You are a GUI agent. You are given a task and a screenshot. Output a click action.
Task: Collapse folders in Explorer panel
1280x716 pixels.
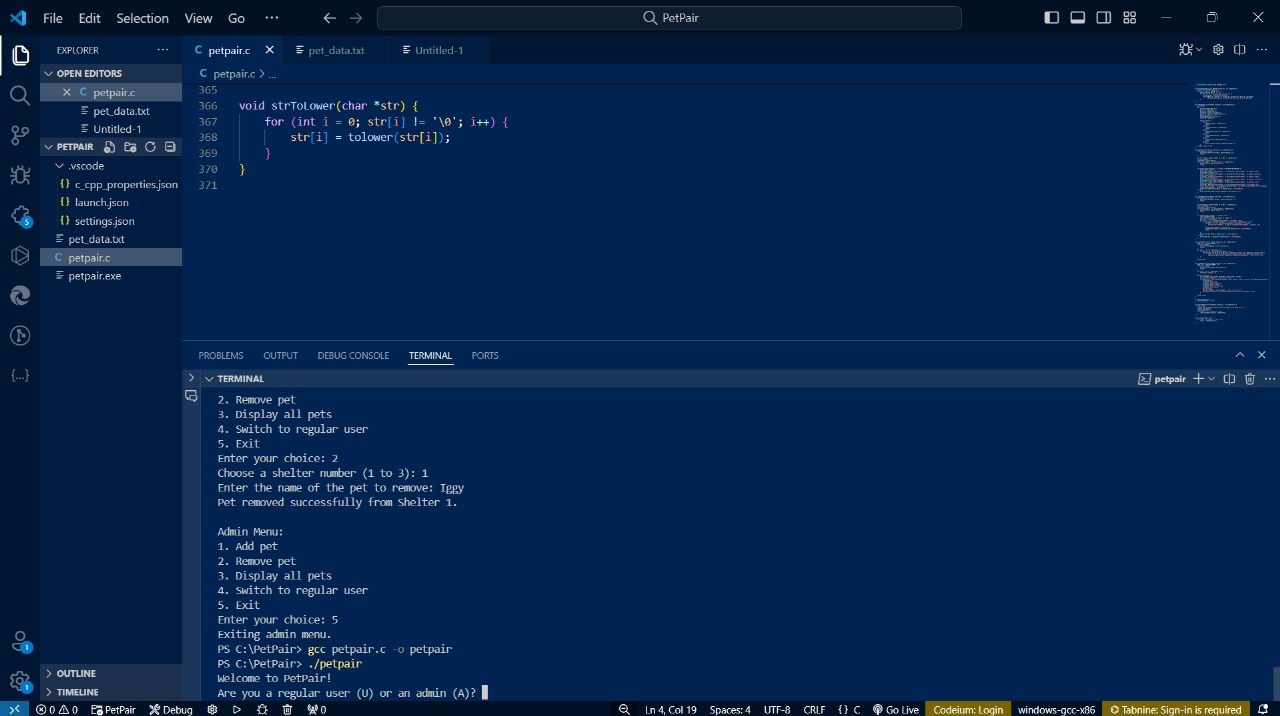(x=169, y=146)
